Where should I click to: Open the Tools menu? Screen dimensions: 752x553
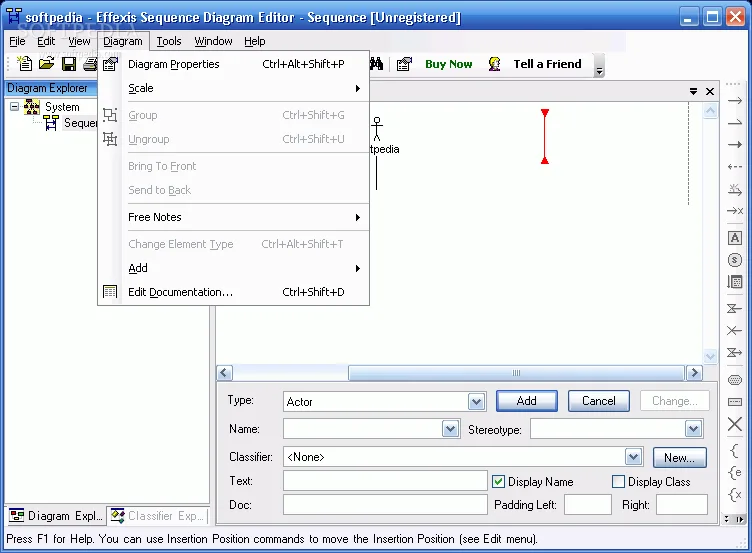(x=169, y=41)
